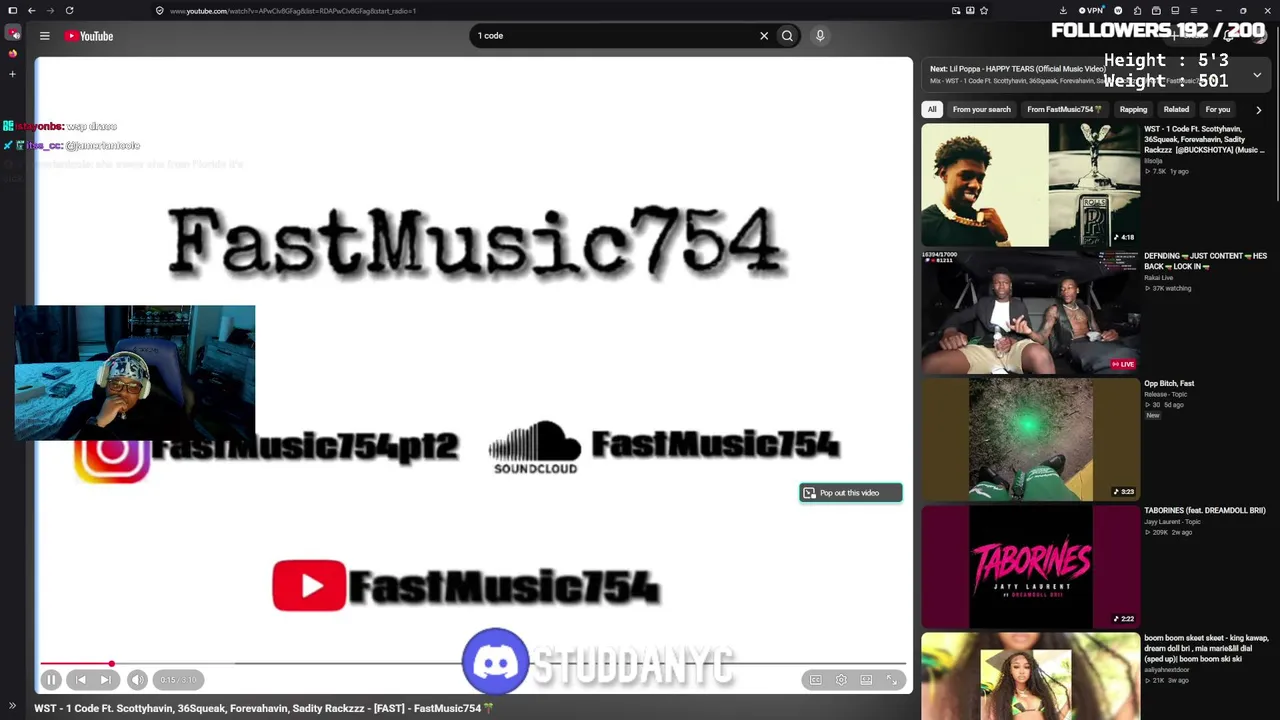Mute the video volume
Viewport: 1280px width, 720px height.
pyautogui.click(x=137, y=680)
